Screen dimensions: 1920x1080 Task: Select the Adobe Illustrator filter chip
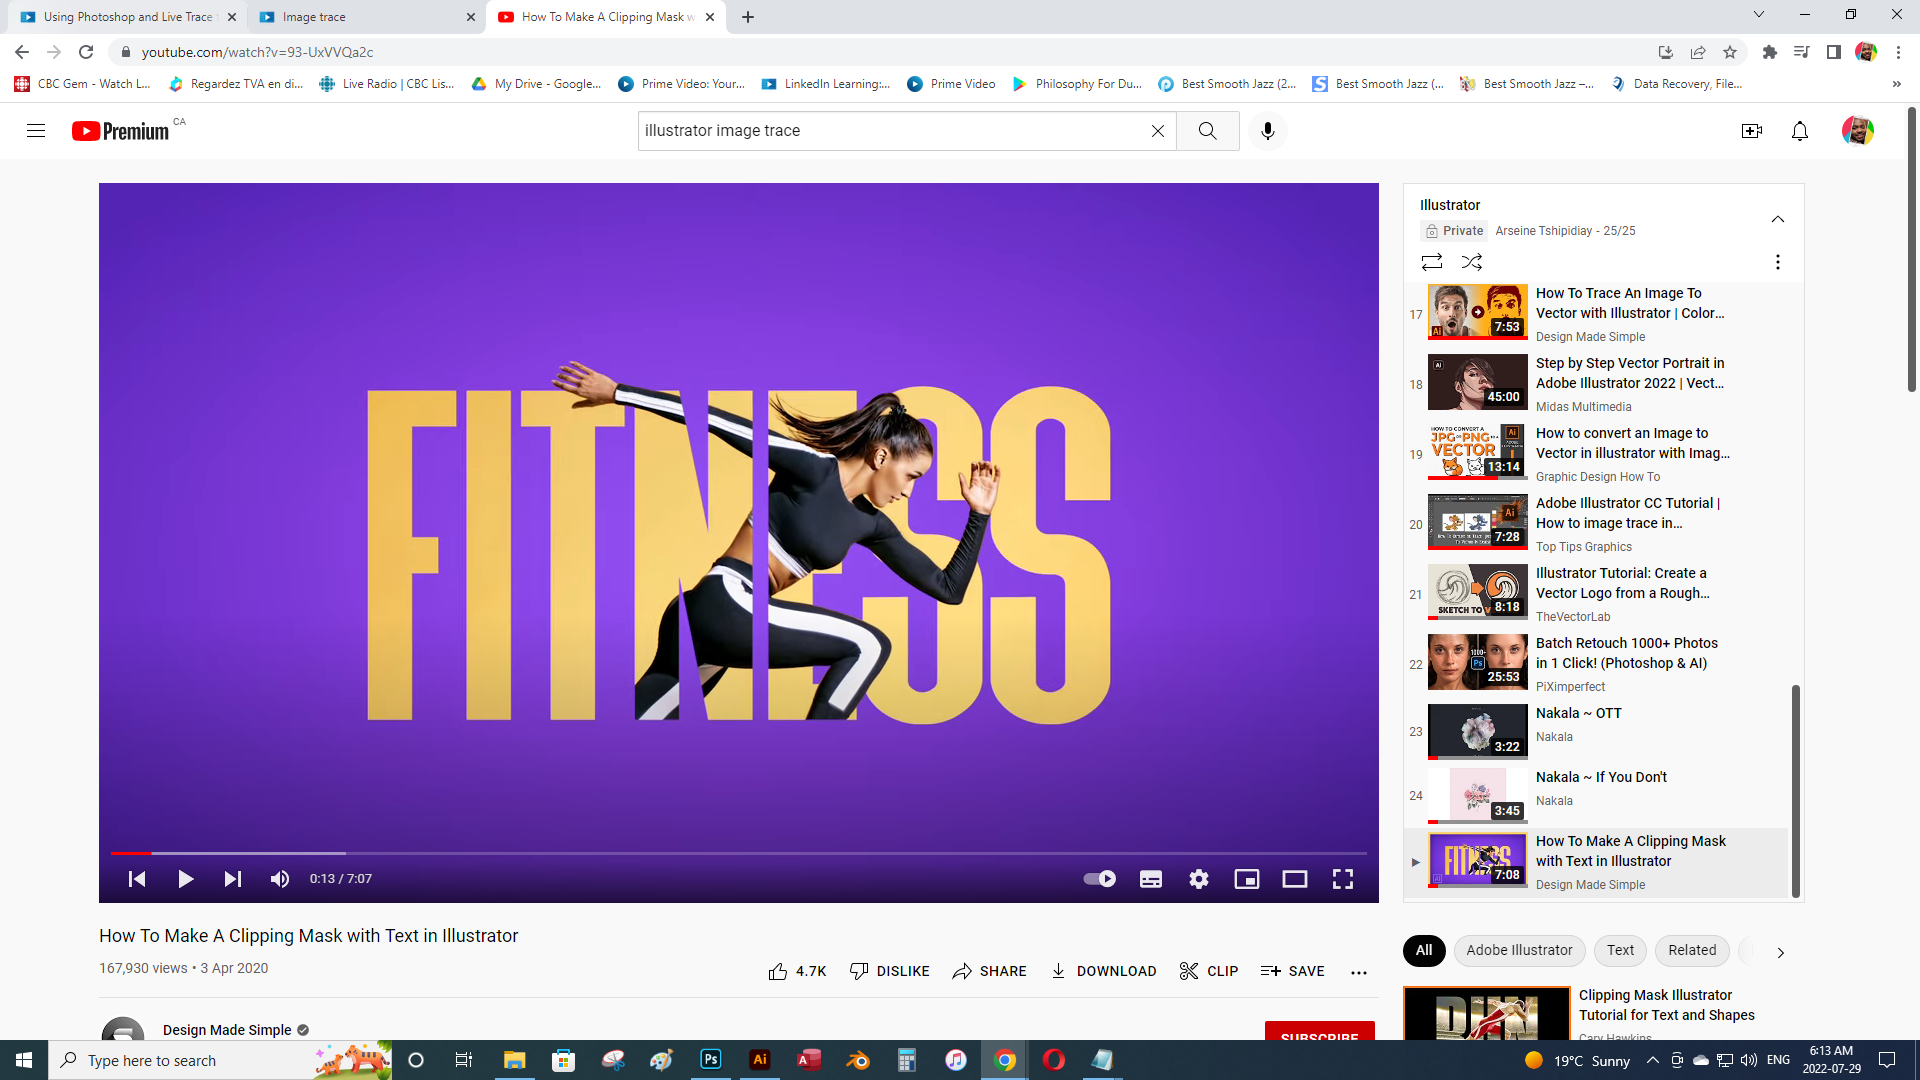1519,950
